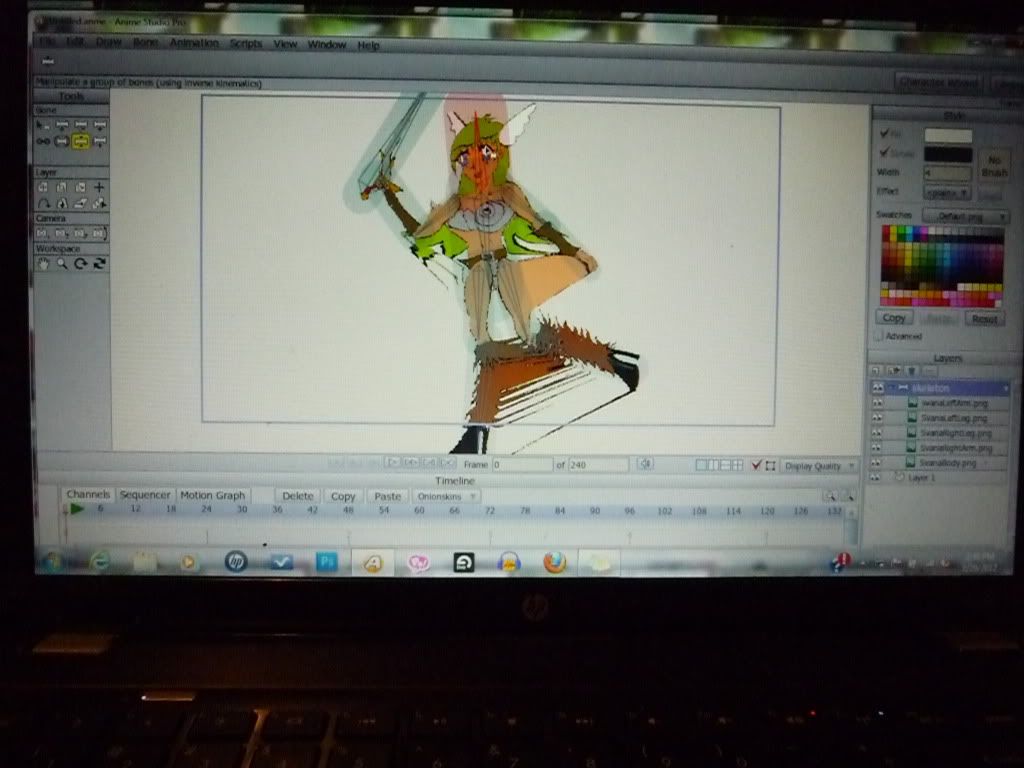Click the Reset button in Style panel
The width and height of the screenshot is (1024, 768).
(984, 319)
